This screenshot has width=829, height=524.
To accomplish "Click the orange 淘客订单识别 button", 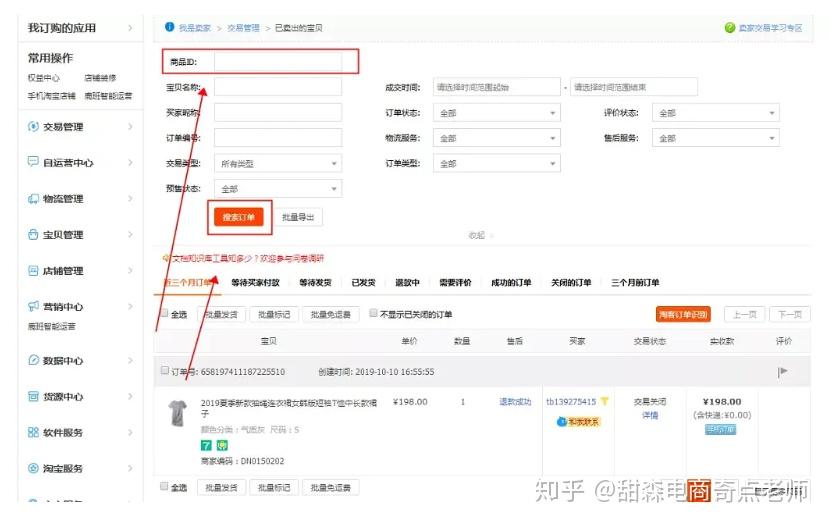I will click(x=683, y=314).
